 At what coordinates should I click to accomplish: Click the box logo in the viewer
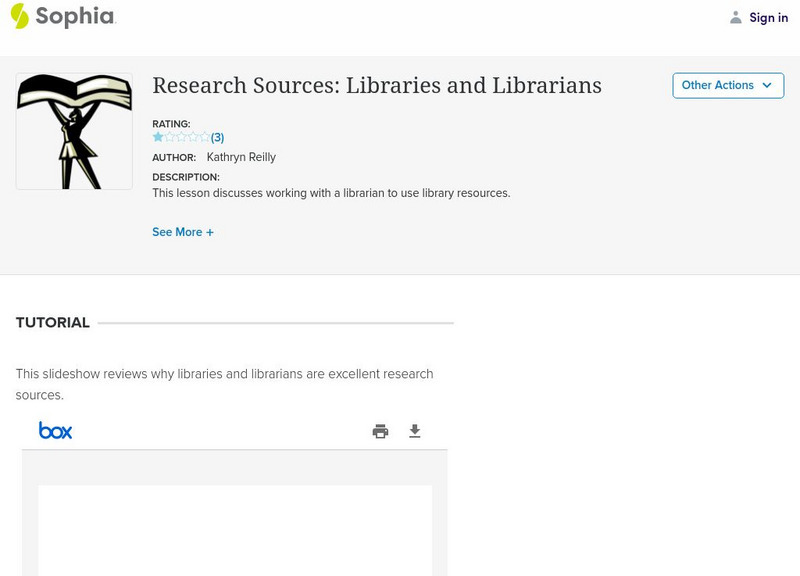click(x=55, y=430)
